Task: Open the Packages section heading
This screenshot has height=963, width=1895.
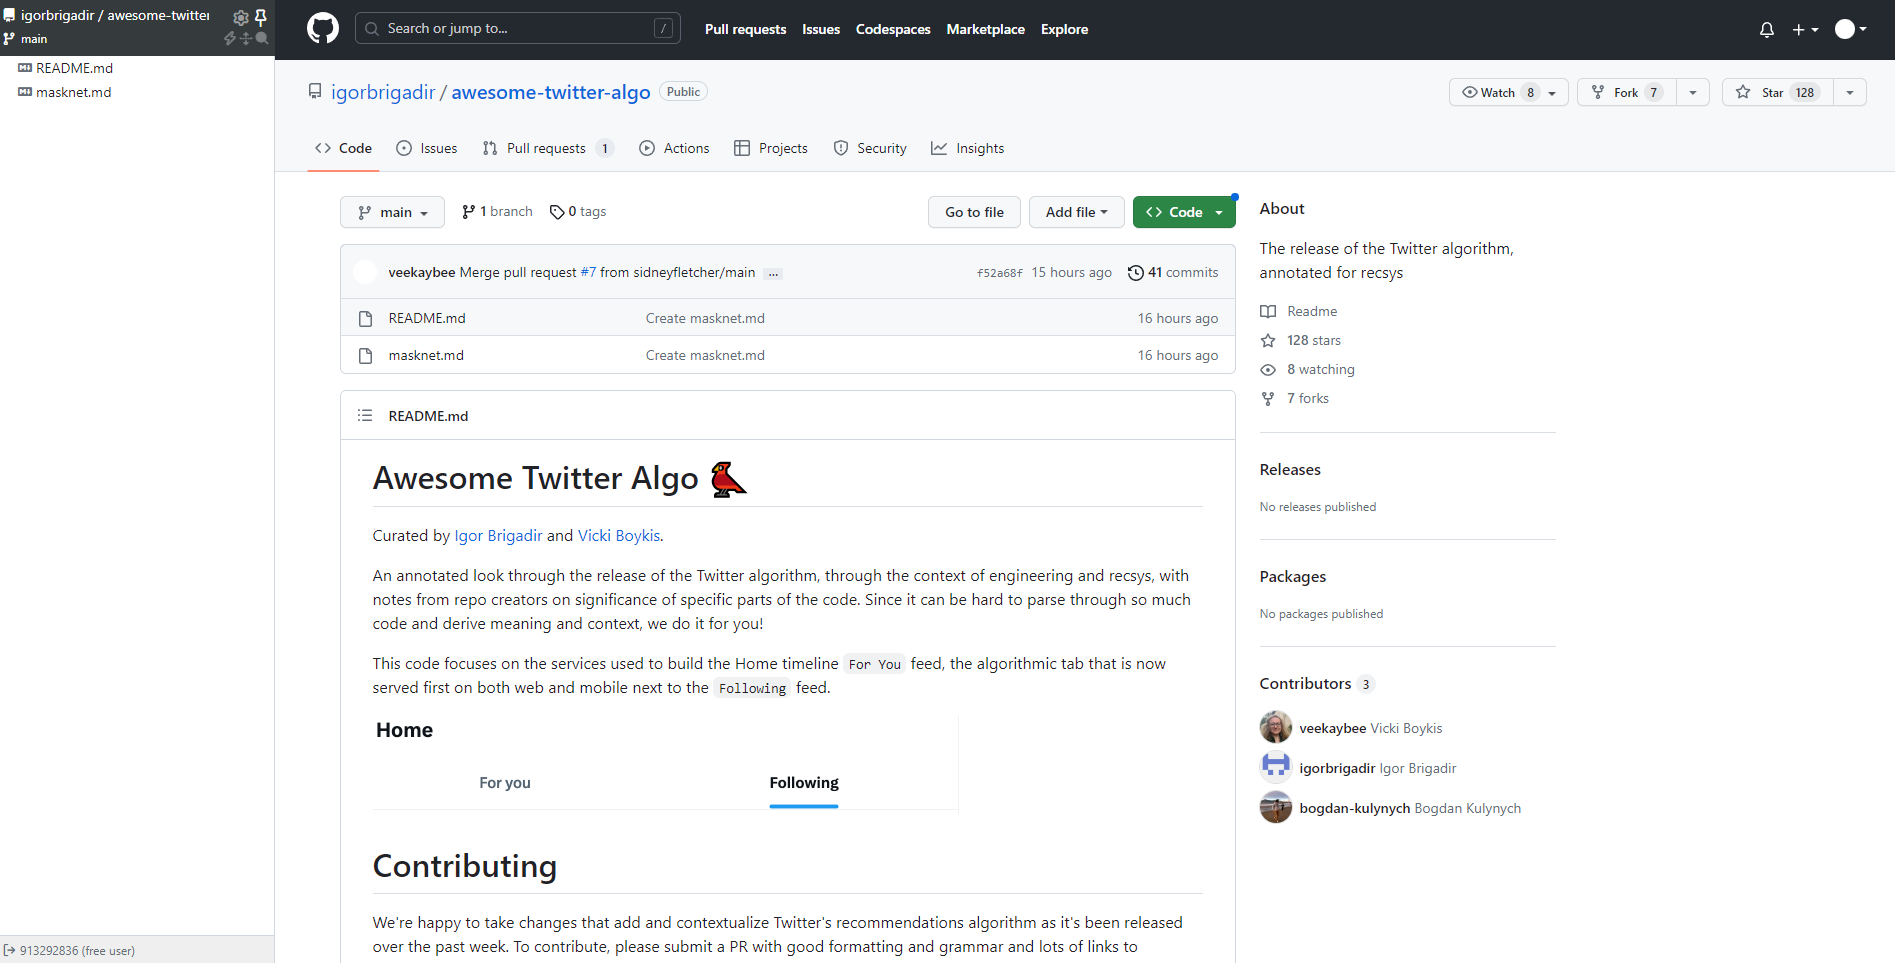Action: (x=1293, y=576)
